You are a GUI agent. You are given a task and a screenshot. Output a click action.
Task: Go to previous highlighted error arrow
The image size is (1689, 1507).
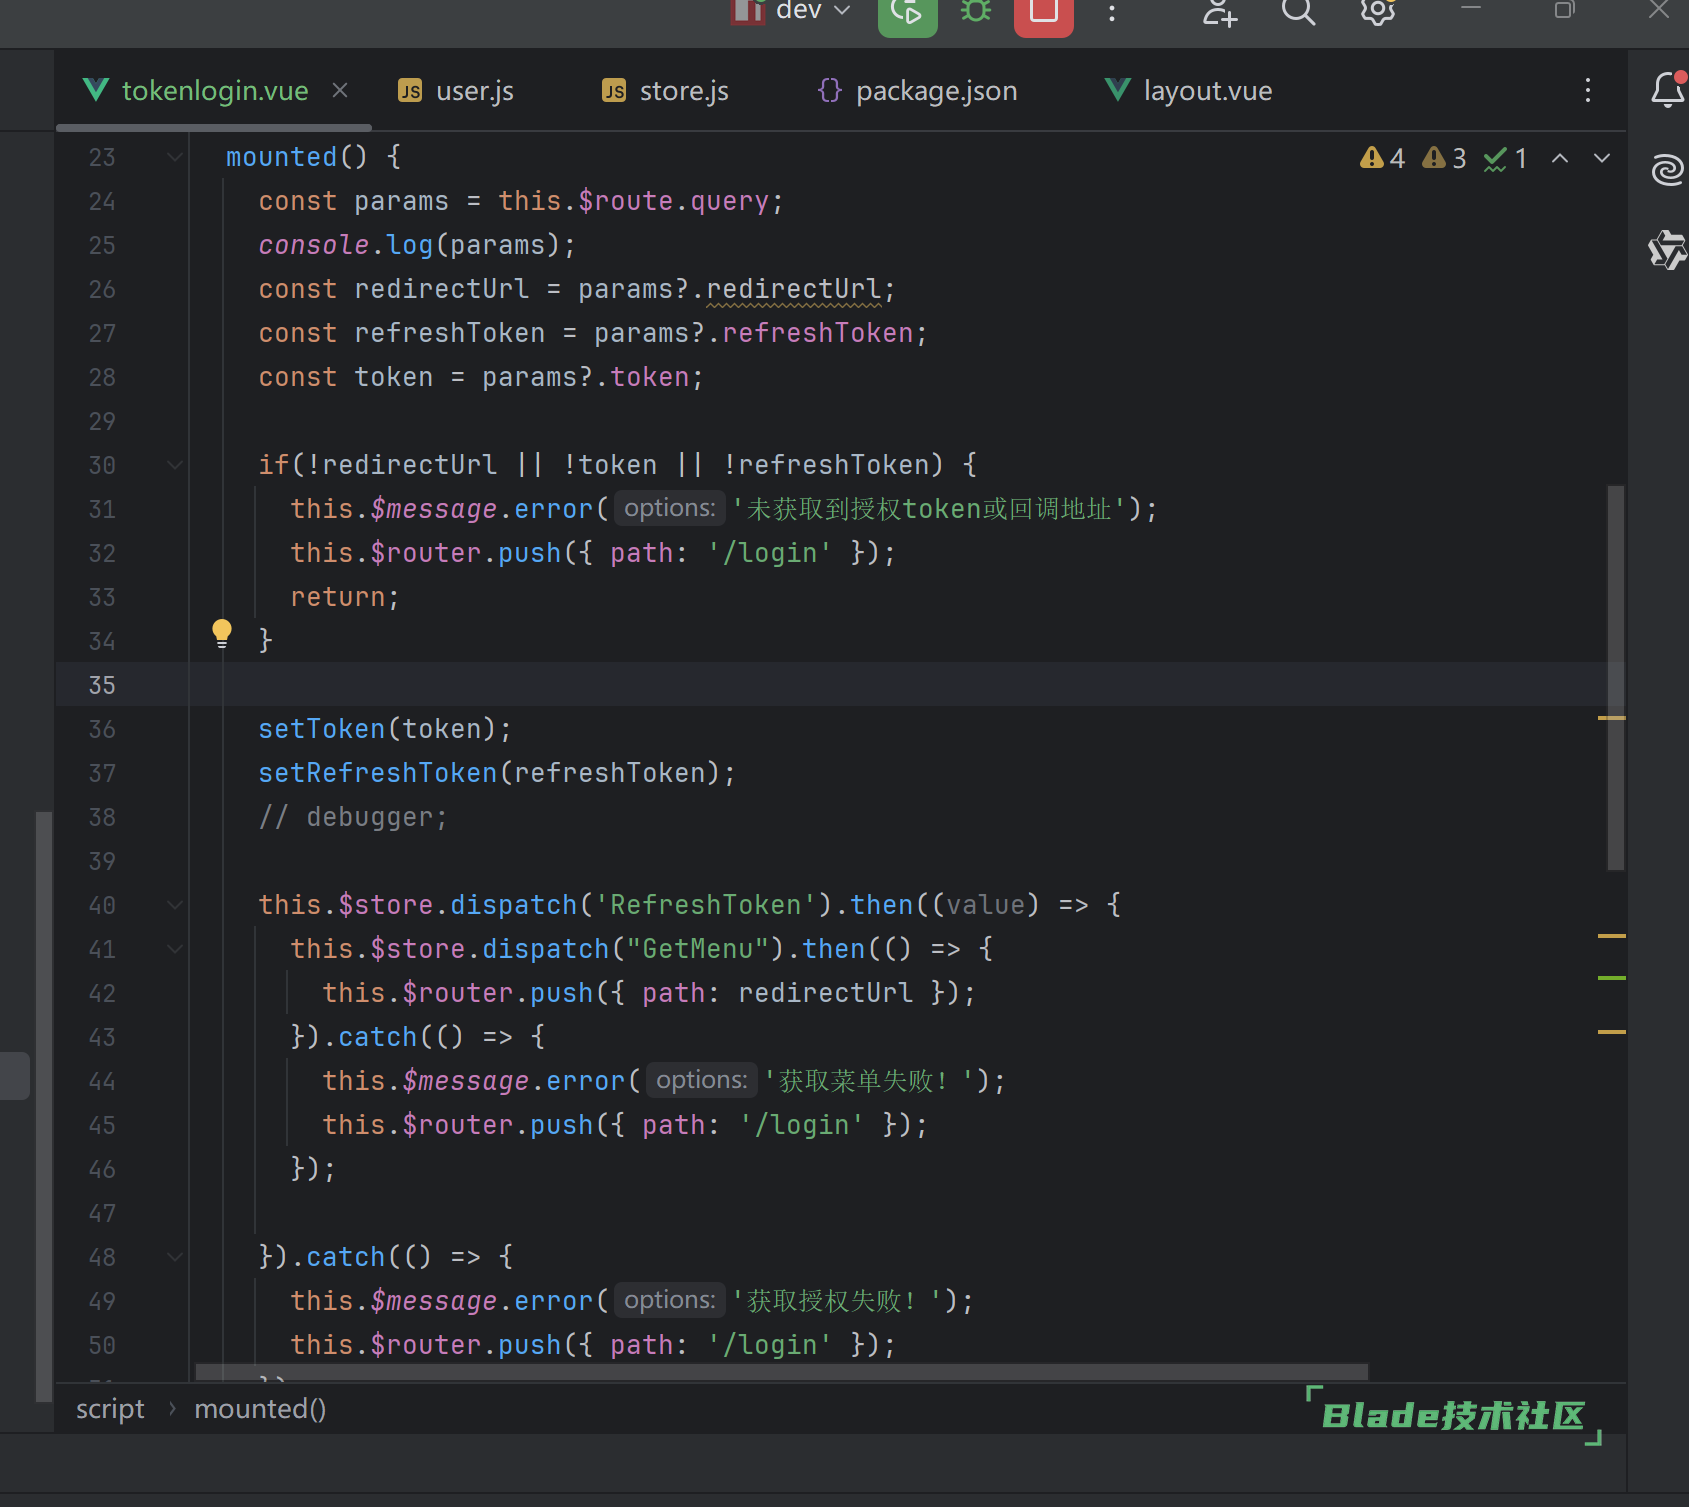(1560, 158)
